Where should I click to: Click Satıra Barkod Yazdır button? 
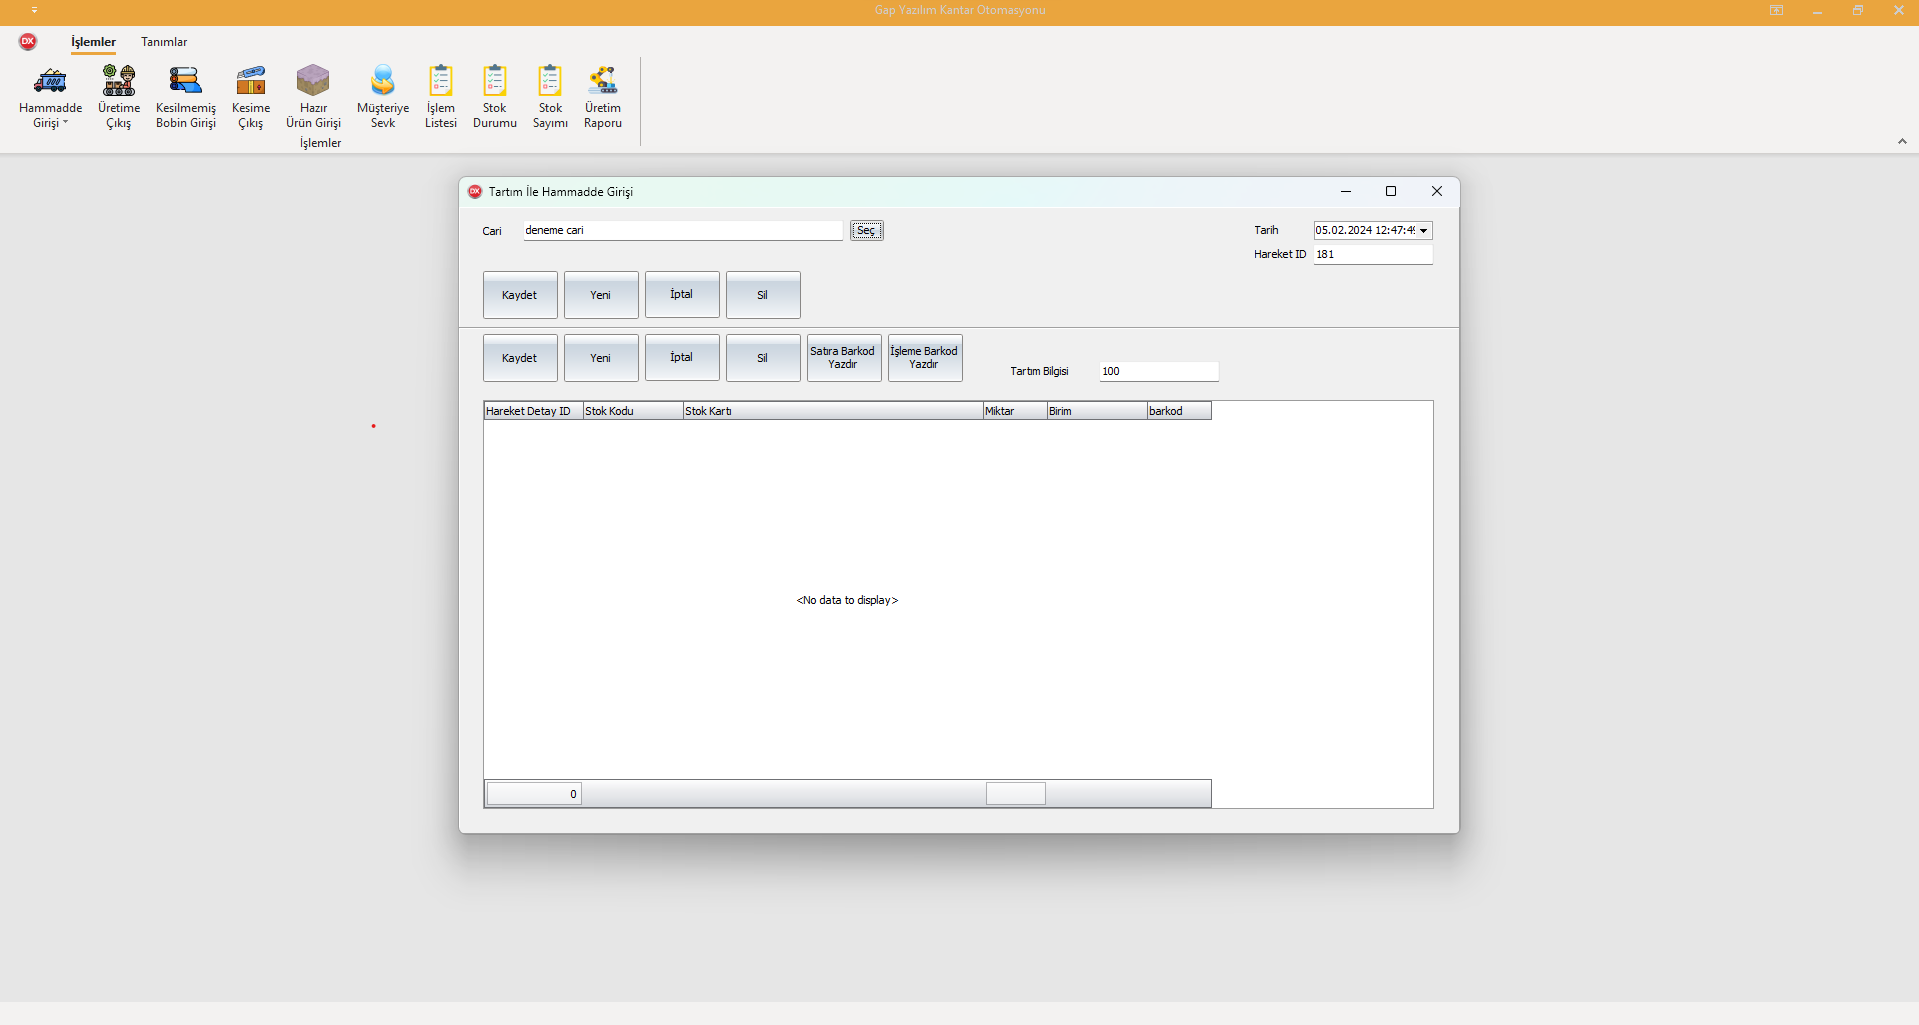pyautogui.click(x=843, y=358)
